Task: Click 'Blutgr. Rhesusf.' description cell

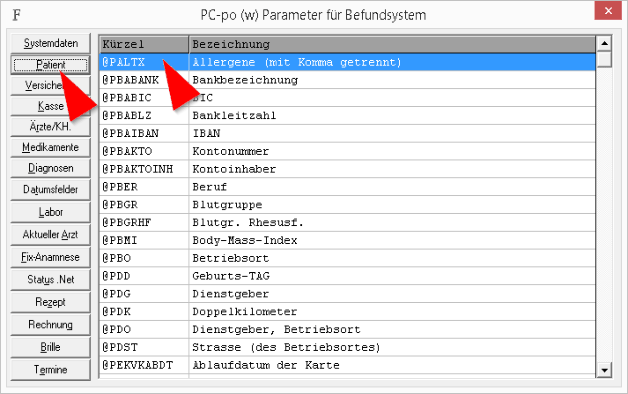Action: [392, 222]
